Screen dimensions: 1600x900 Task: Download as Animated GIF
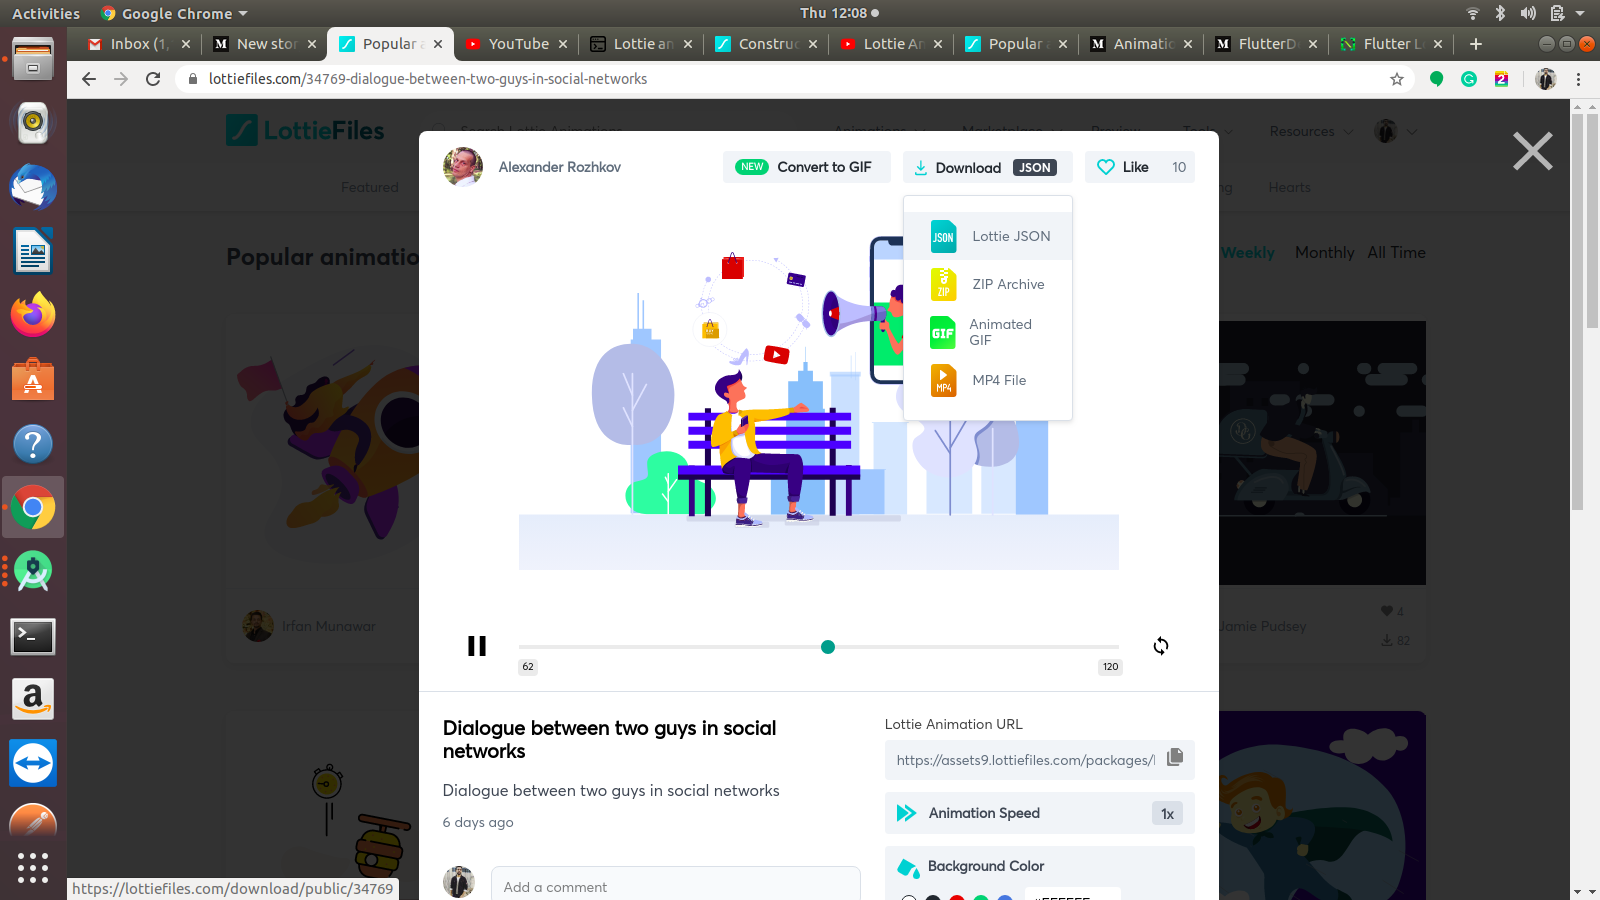tap(1000, 332)
